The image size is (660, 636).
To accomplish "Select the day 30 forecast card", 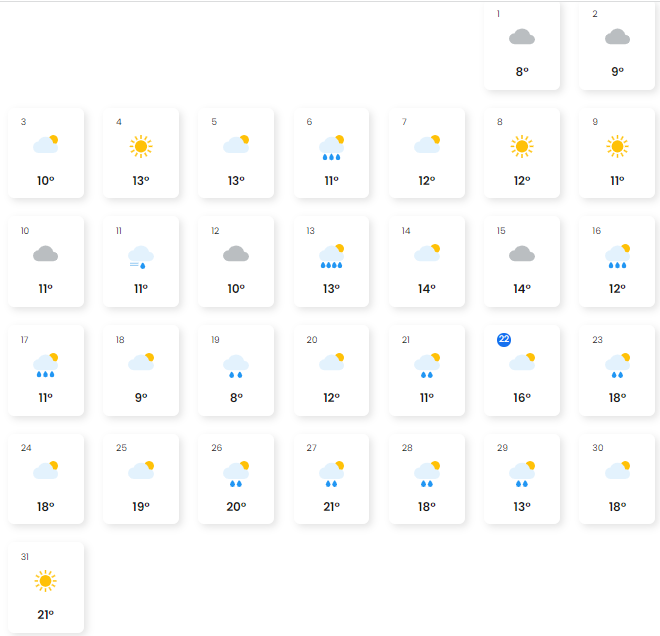I will point(617,478).
